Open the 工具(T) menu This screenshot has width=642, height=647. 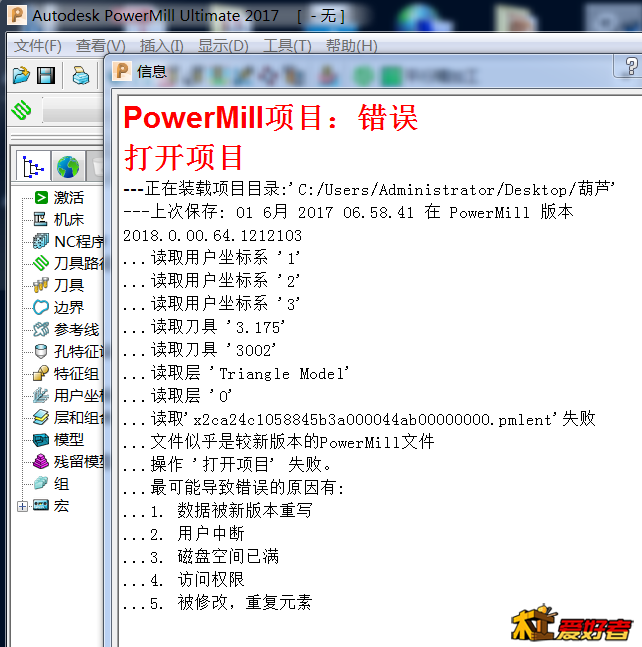tap(287, 46)
